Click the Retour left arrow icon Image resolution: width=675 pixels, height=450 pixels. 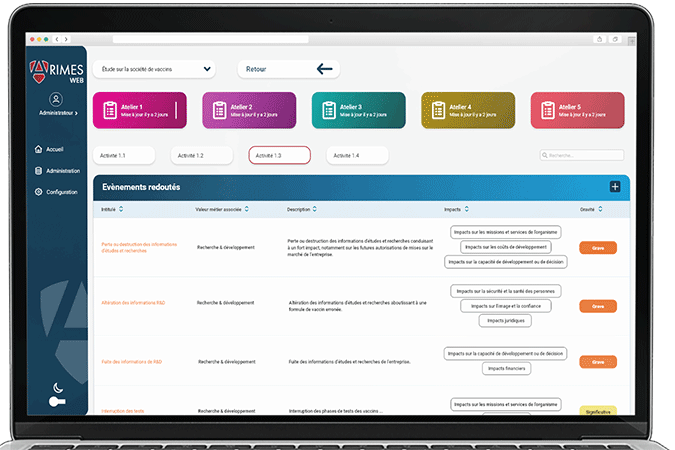[x=324, y=69]
